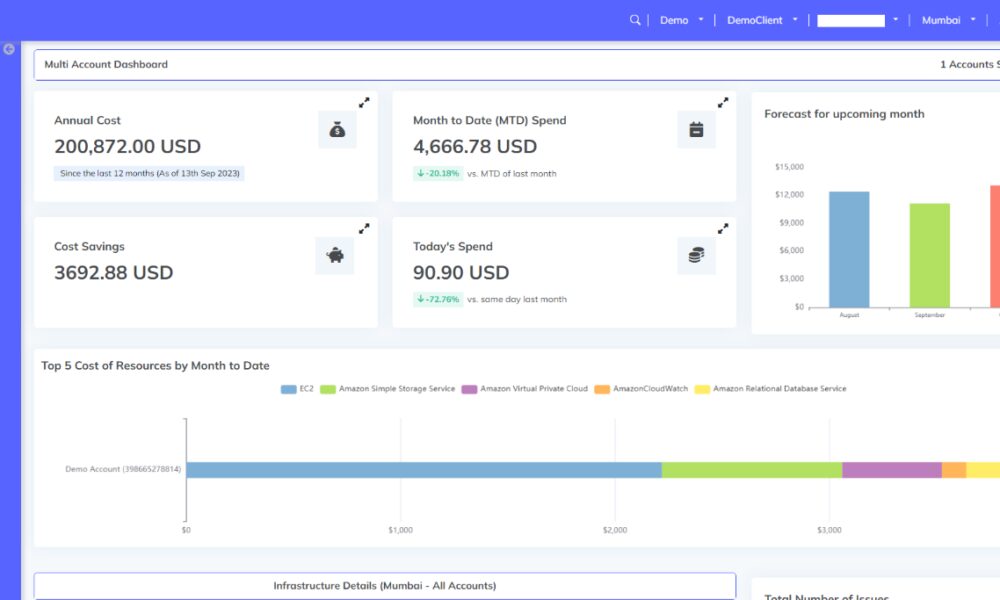Open the Demo dropdown in header
This screenshot has height=600, width=1000.
tap(682, 20)
